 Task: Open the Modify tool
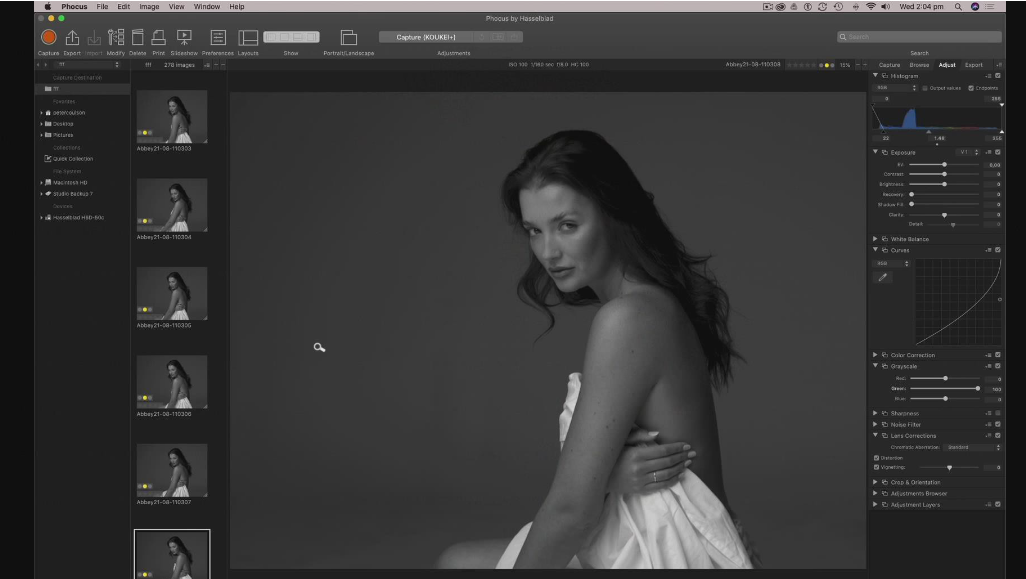pyautogui.click(x=116, y=38)
